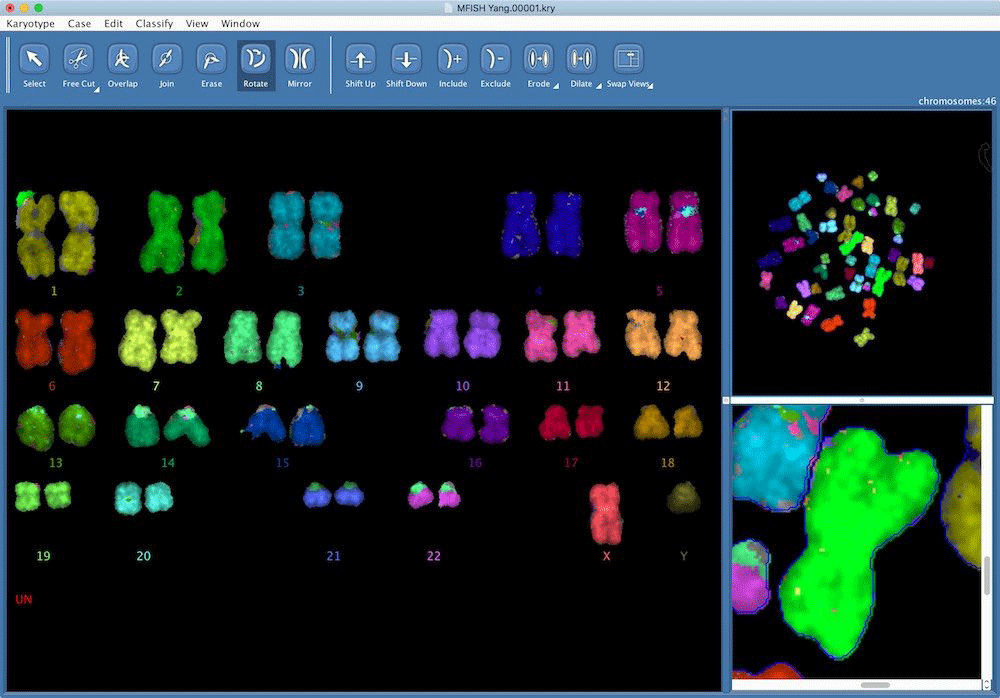The height and width of the screenshot is (698, 1000).
Task: Open the Classify menu
Action: click(154, 24)
